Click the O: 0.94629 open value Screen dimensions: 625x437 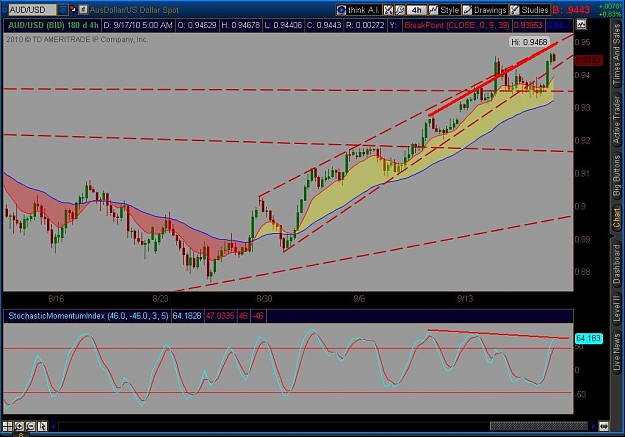[x=197, y=25]
